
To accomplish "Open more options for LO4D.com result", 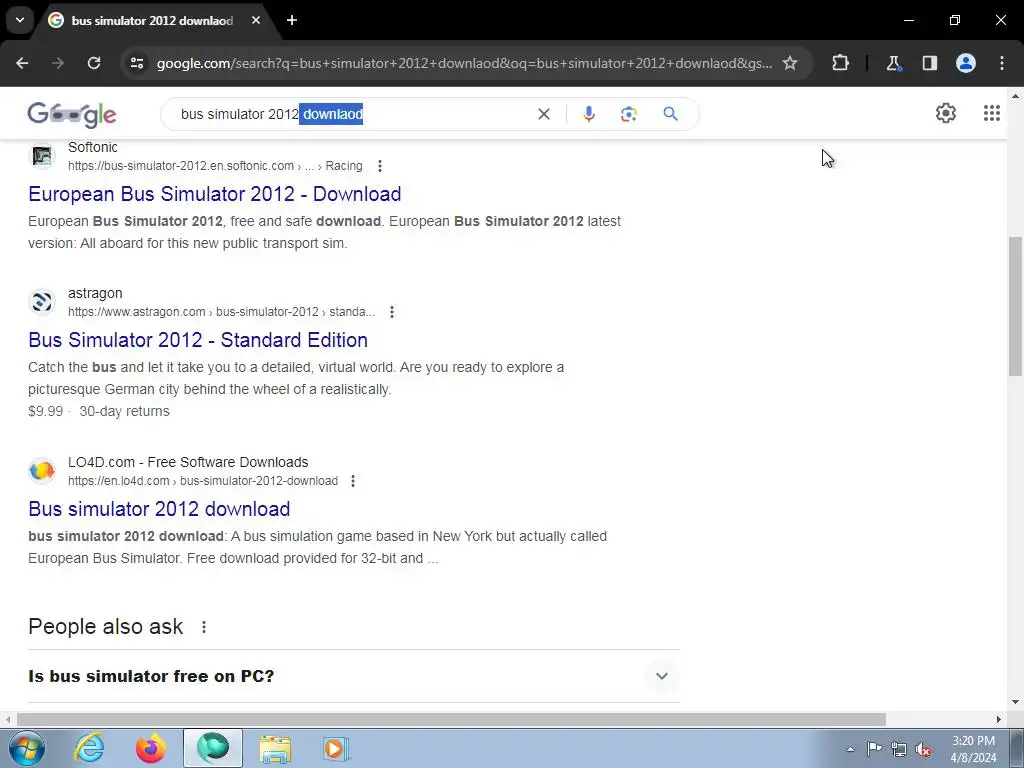I will click(353, 481).
